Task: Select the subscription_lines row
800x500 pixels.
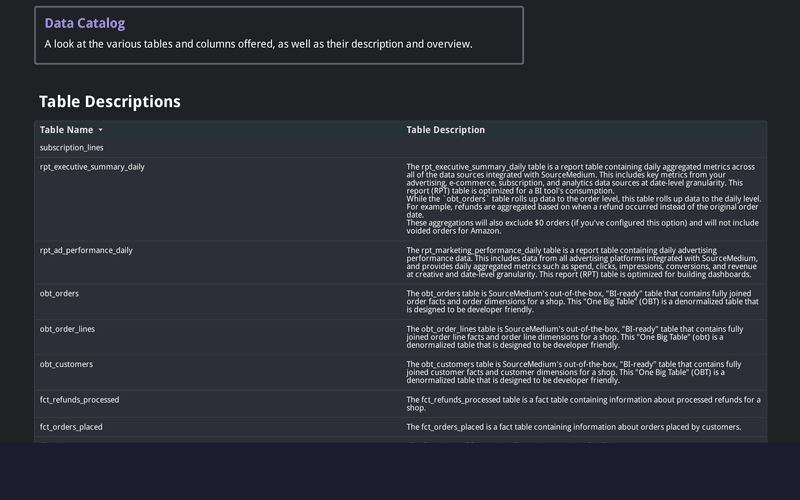Action: click(72, 147)
